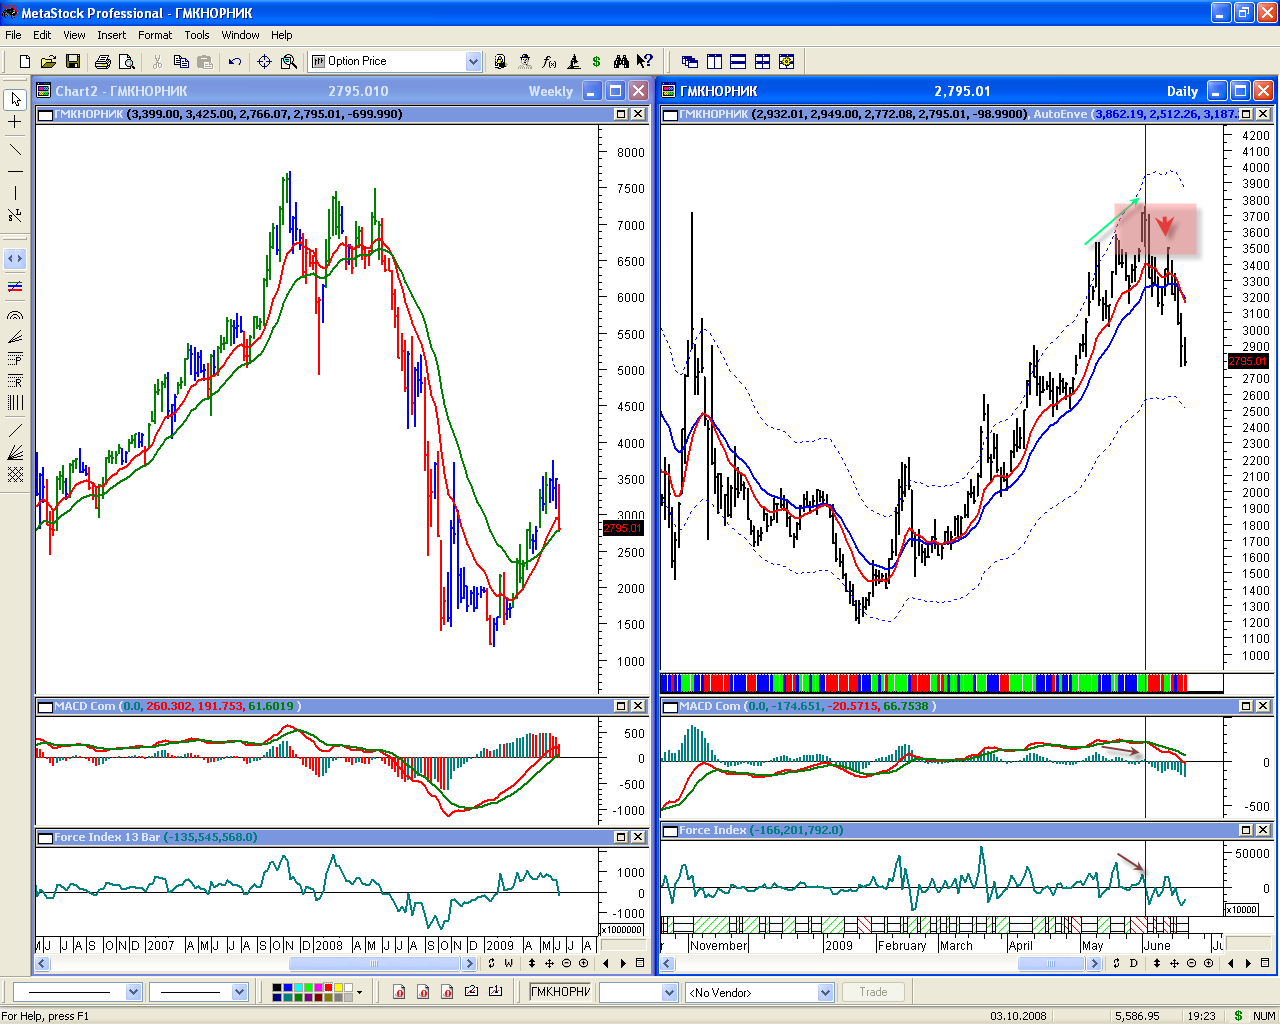Activate the crosshair choose-security icon
Screen dimensions: 1280x1024
coord(265,61)
